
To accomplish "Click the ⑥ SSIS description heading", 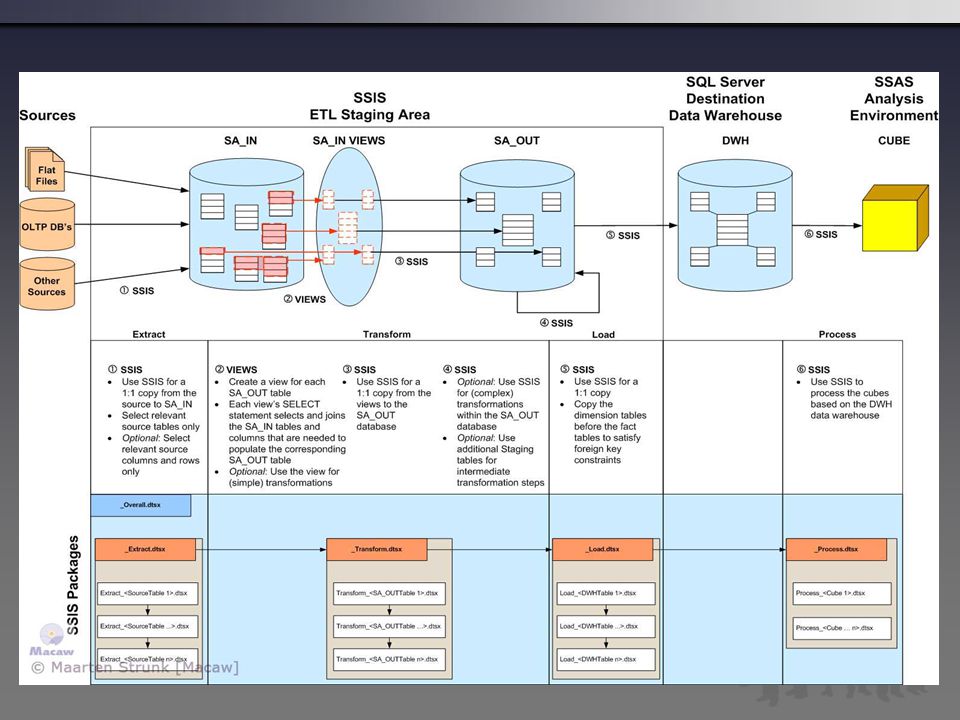I will coord(814,370).
